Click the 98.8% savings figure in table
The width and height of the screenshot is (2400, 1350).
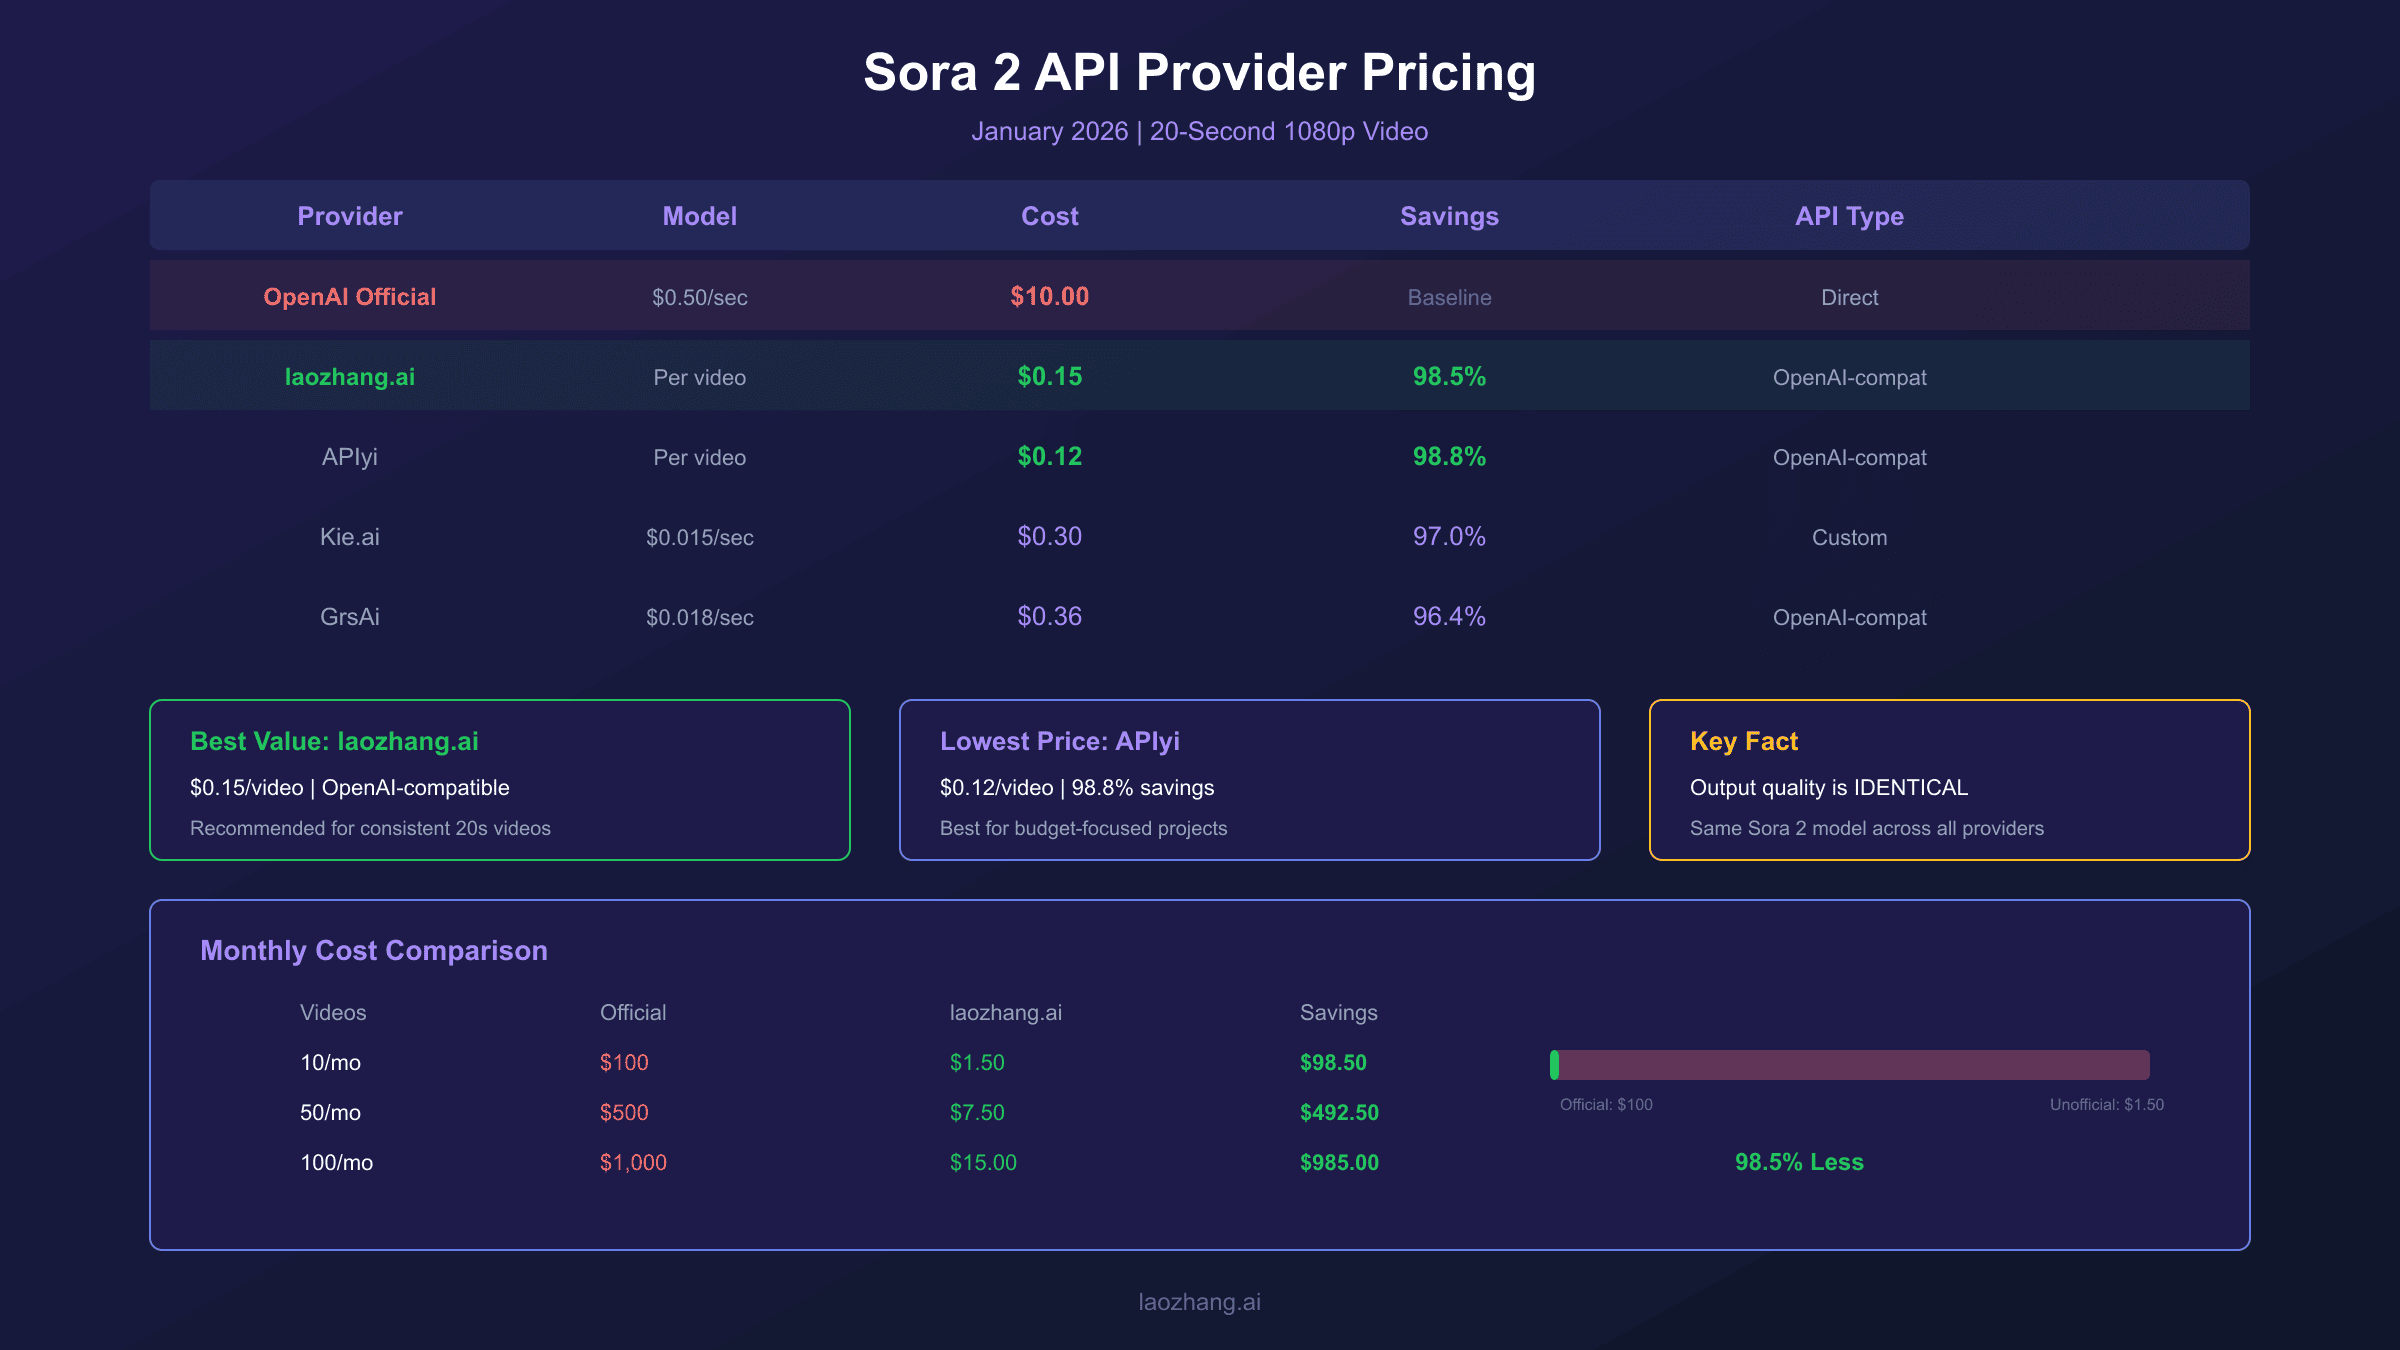click(1449, 457)
